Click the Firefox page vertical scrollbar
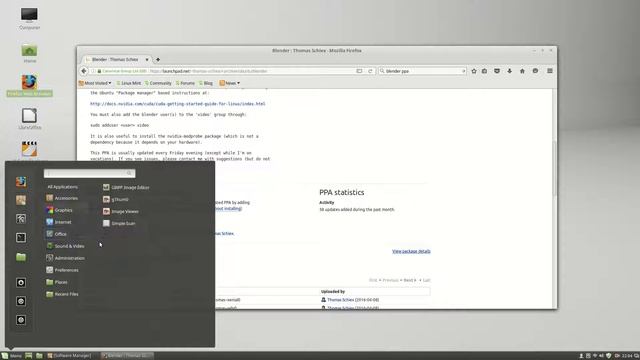The width and height of the screenshot is (640, 360). (554, 168)
